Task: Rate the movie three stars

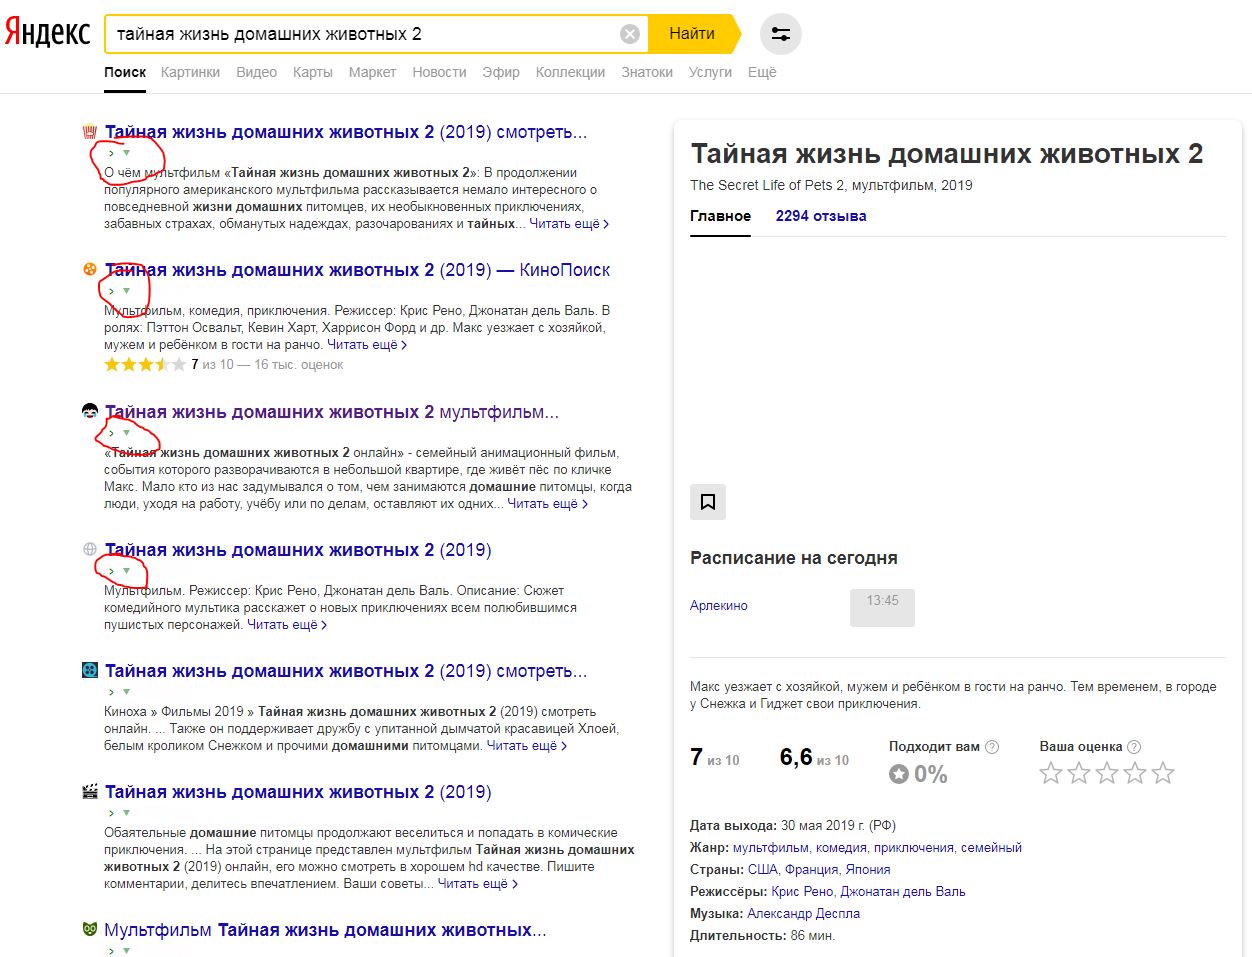Action: 1107,773
